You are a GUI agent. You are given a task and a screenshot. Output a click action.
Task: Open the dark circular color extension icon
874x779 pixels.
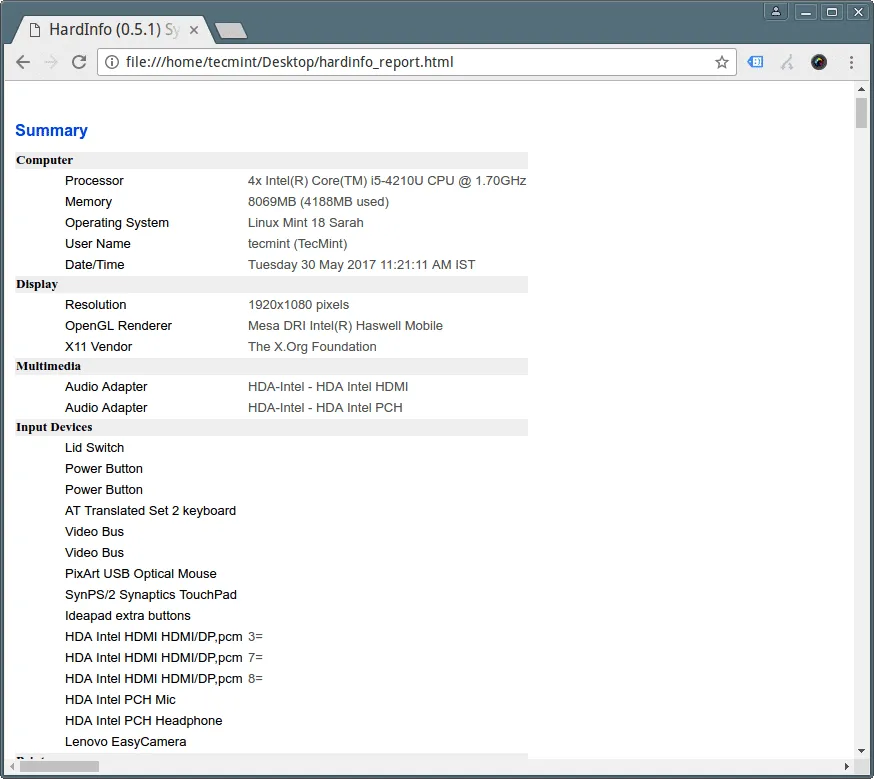coord(819,62)
